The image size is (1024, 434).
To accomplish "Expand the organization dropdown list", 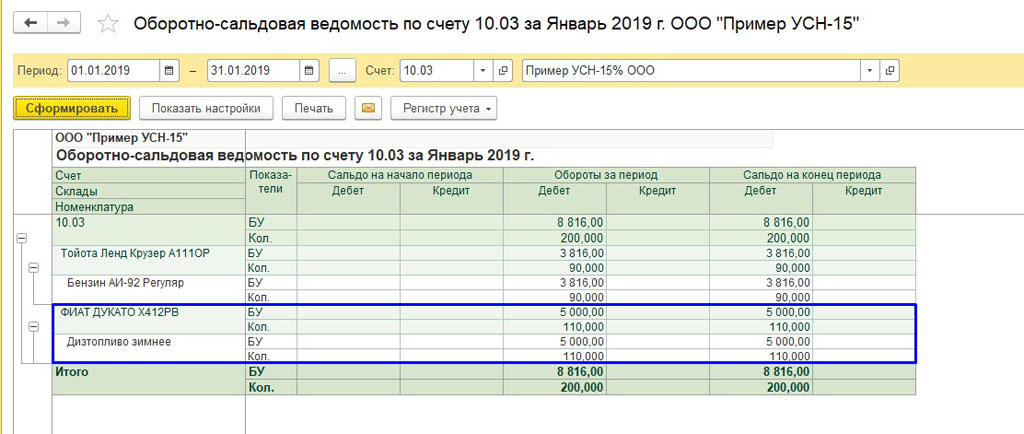I will (x=869, y=71).
